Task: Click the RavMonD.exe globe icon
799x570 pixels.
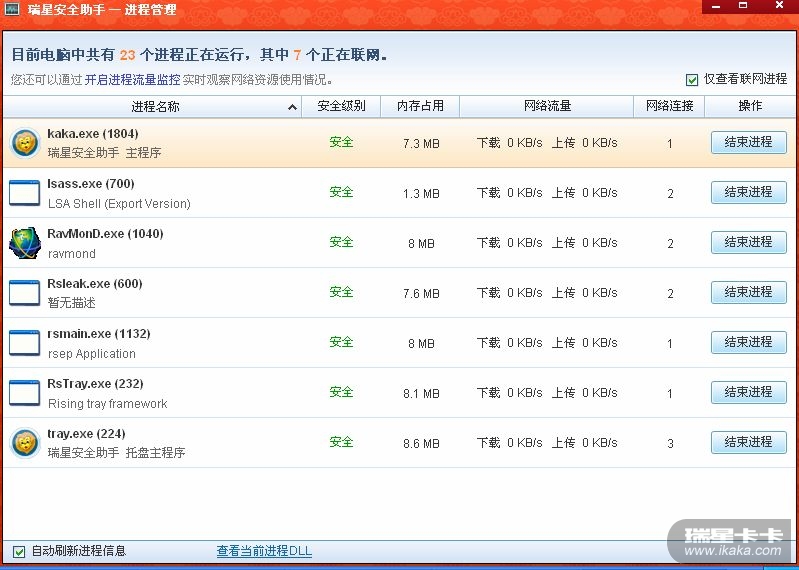Action: pyautogui.click(x=24, y=243)
